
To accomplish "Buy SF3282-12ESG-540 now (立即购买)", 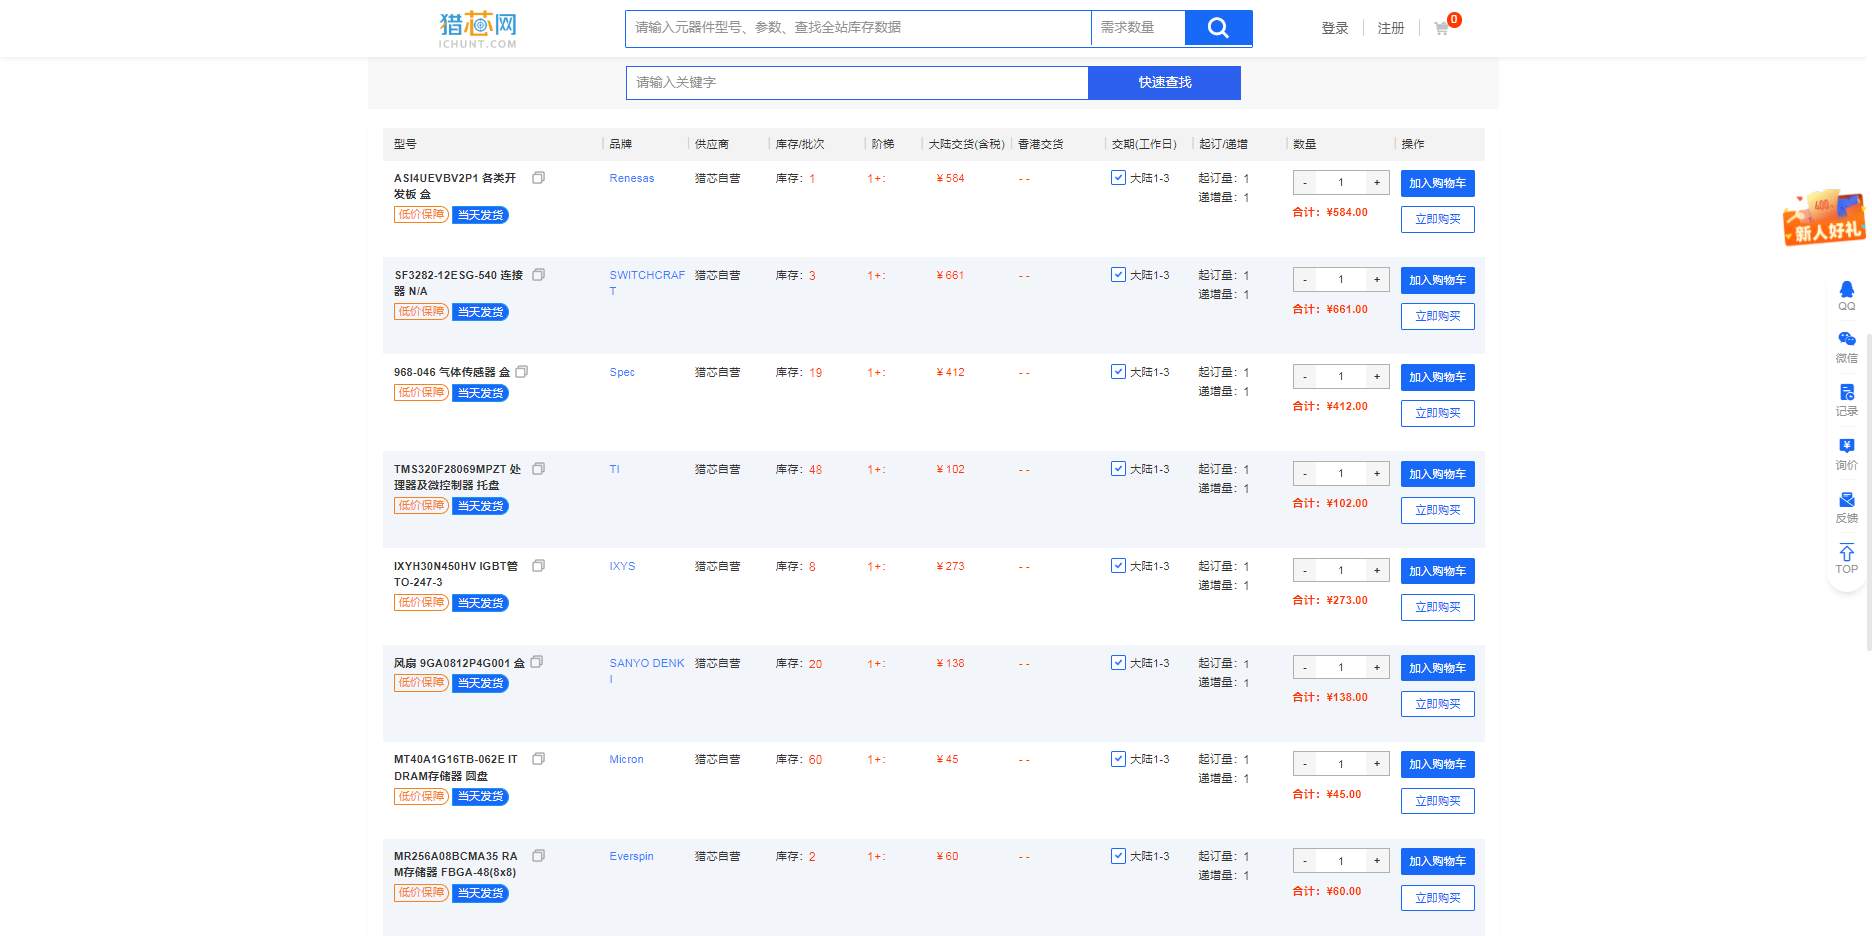I will click(x=1437, y=316).
